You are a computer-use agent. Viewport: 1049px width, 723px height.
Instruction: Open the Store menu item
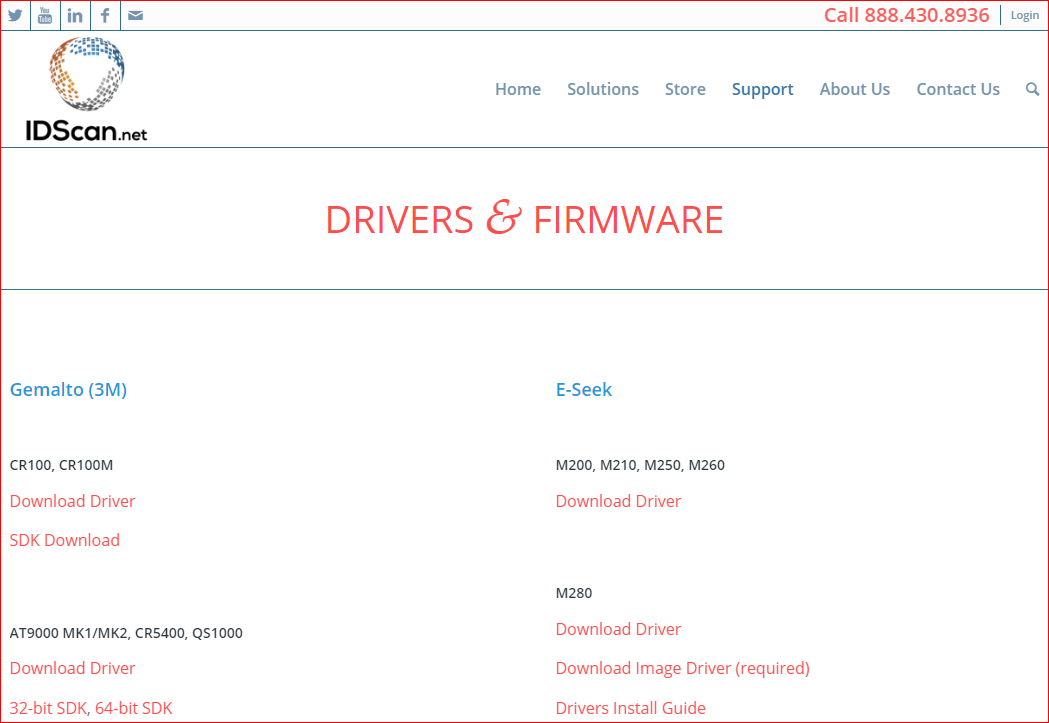[x=685, y=89]
